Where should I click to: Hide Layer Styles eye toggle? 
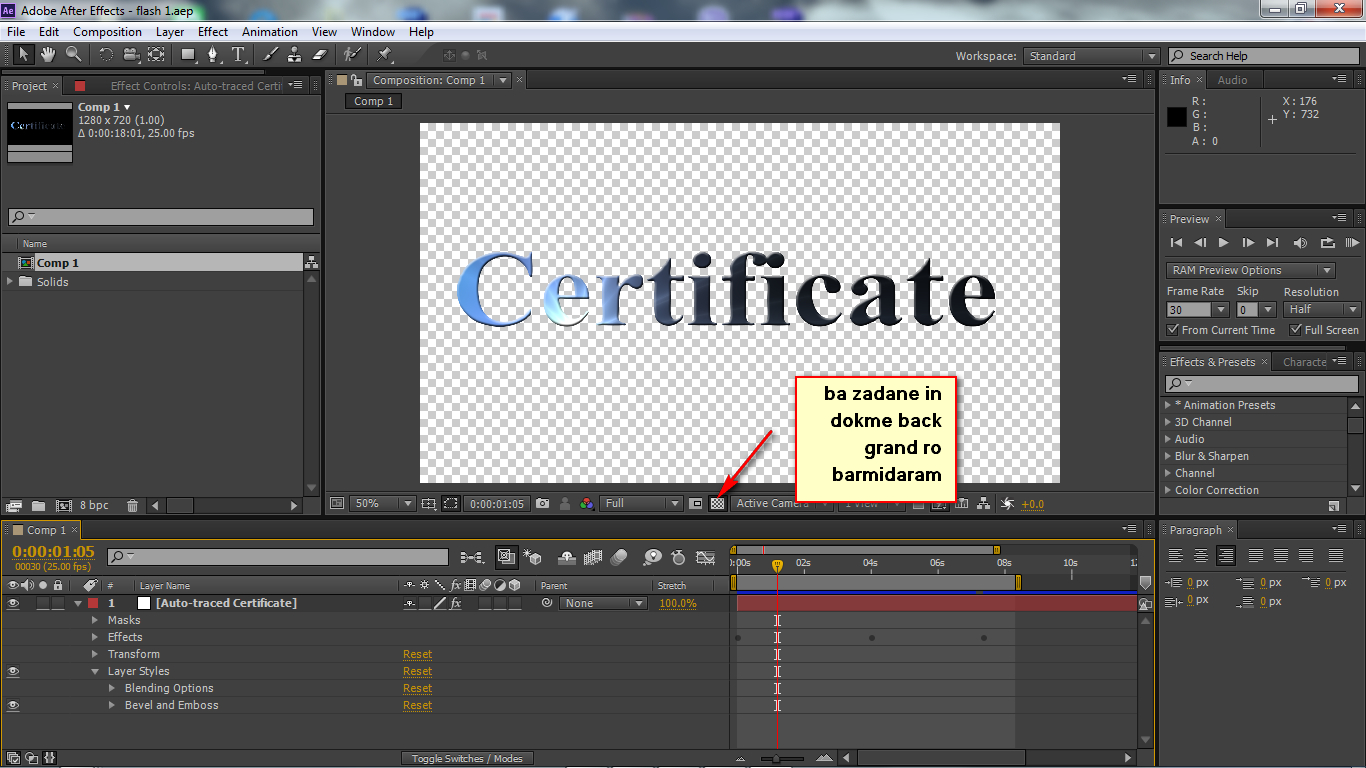(x=13, y=671)
